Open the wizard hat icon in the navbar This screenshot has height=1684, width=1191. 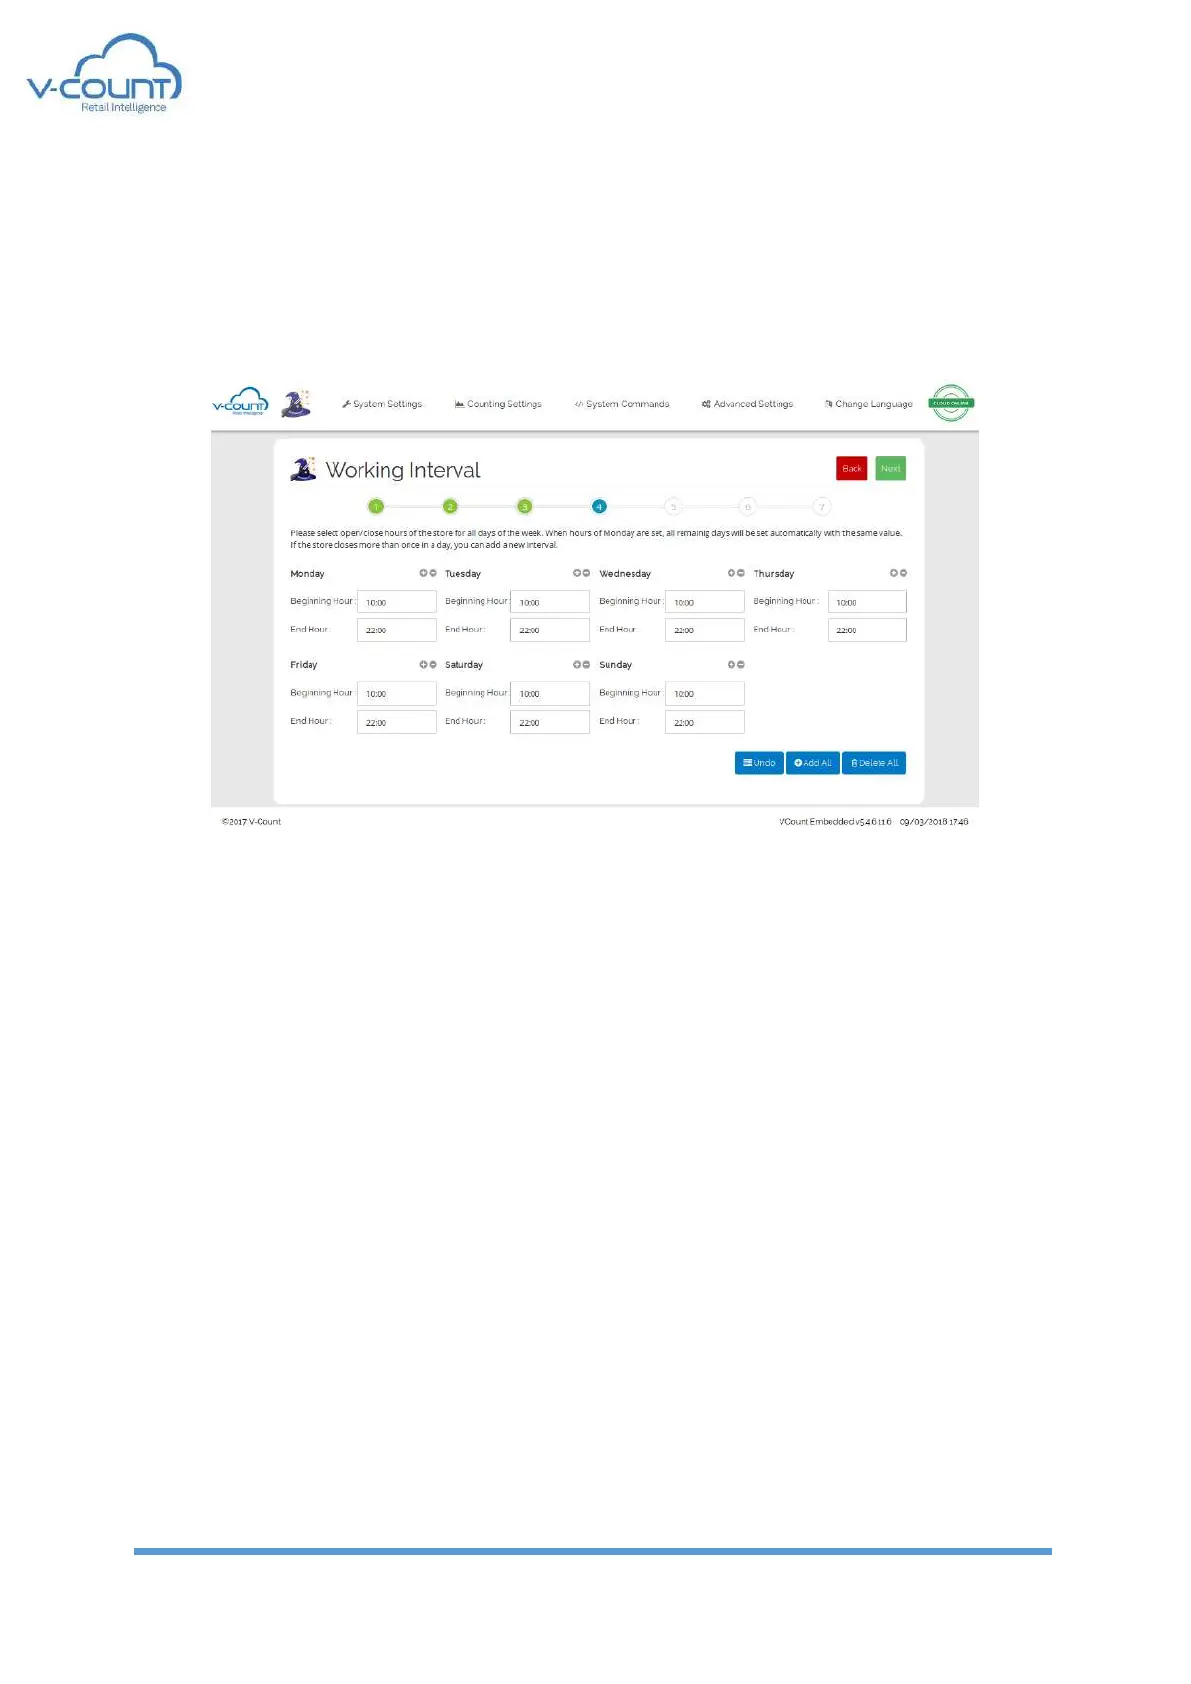(x=296, y=403)
